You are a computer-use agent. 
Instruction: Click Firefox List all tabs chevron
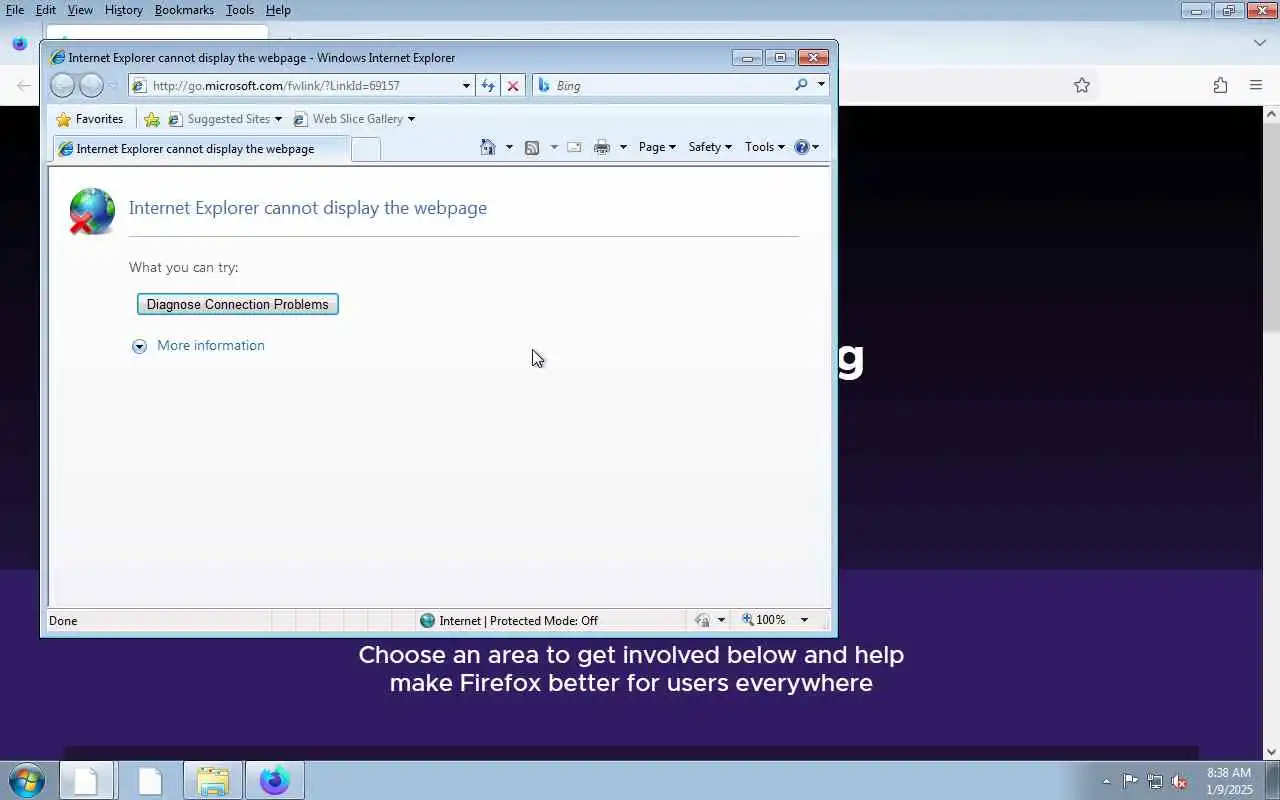1260,43
